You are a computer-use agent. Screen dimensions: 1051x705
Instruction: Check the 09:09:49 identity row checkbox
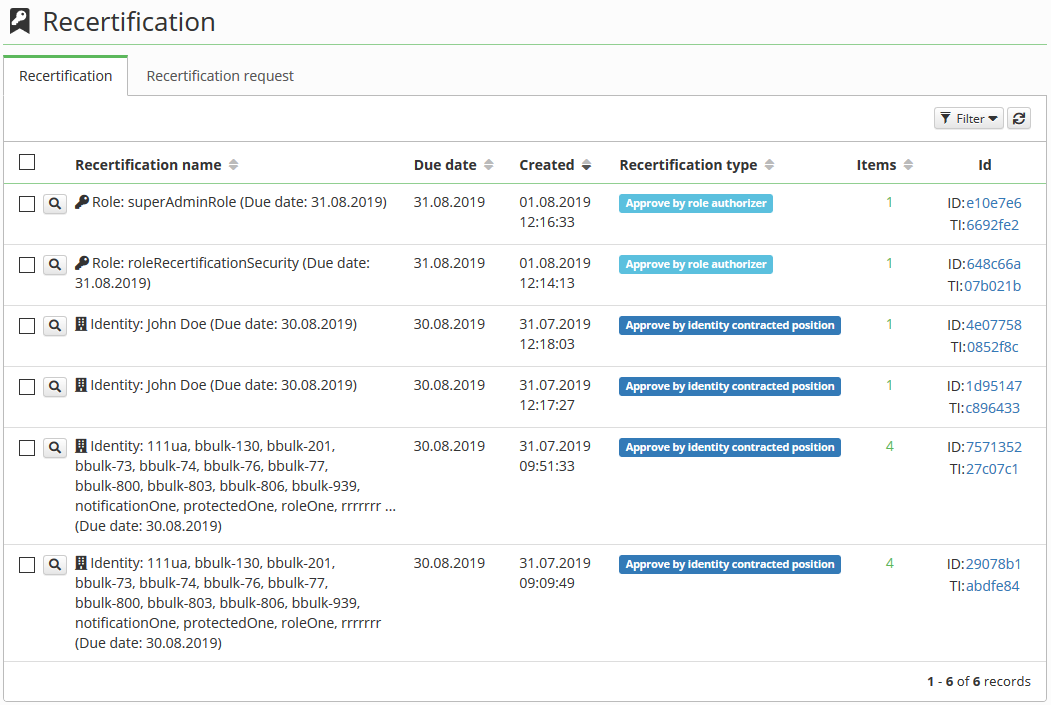(x=27, y=565)
